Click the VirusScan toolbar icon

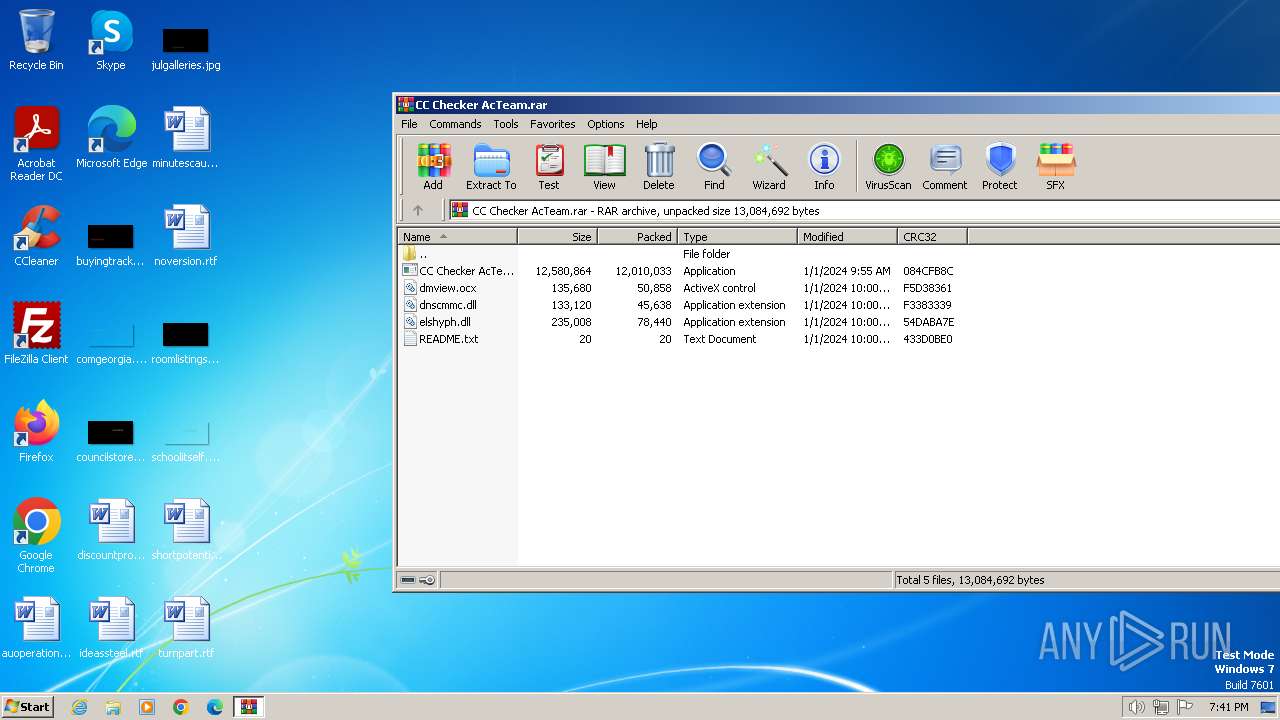888,166
